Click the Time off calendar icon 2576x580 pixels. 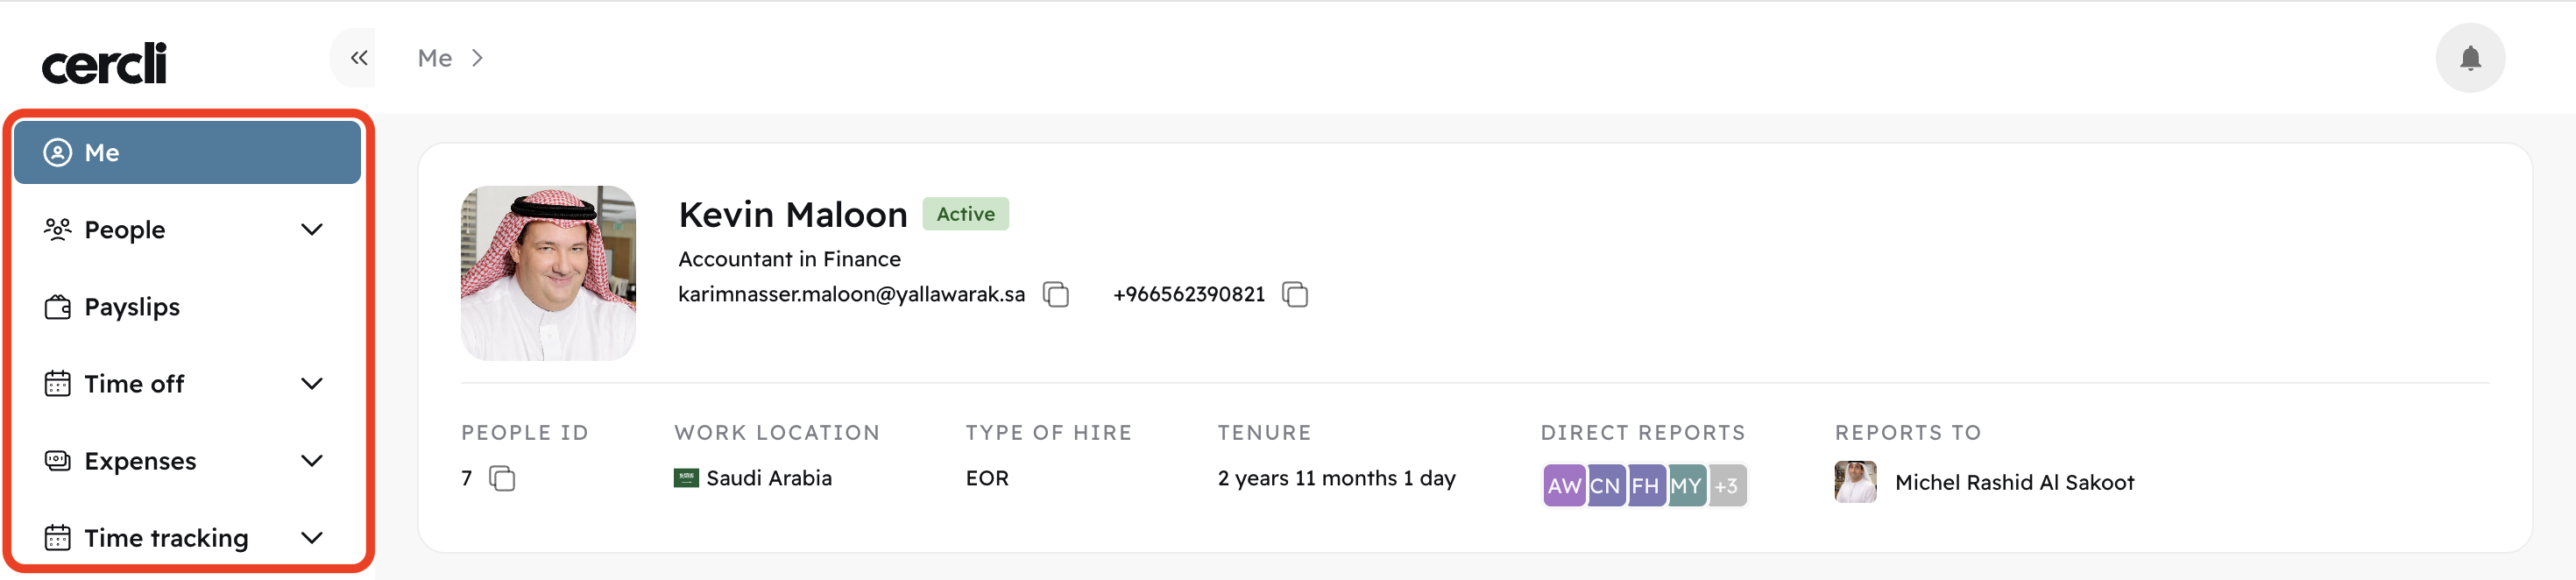point(58,383)
